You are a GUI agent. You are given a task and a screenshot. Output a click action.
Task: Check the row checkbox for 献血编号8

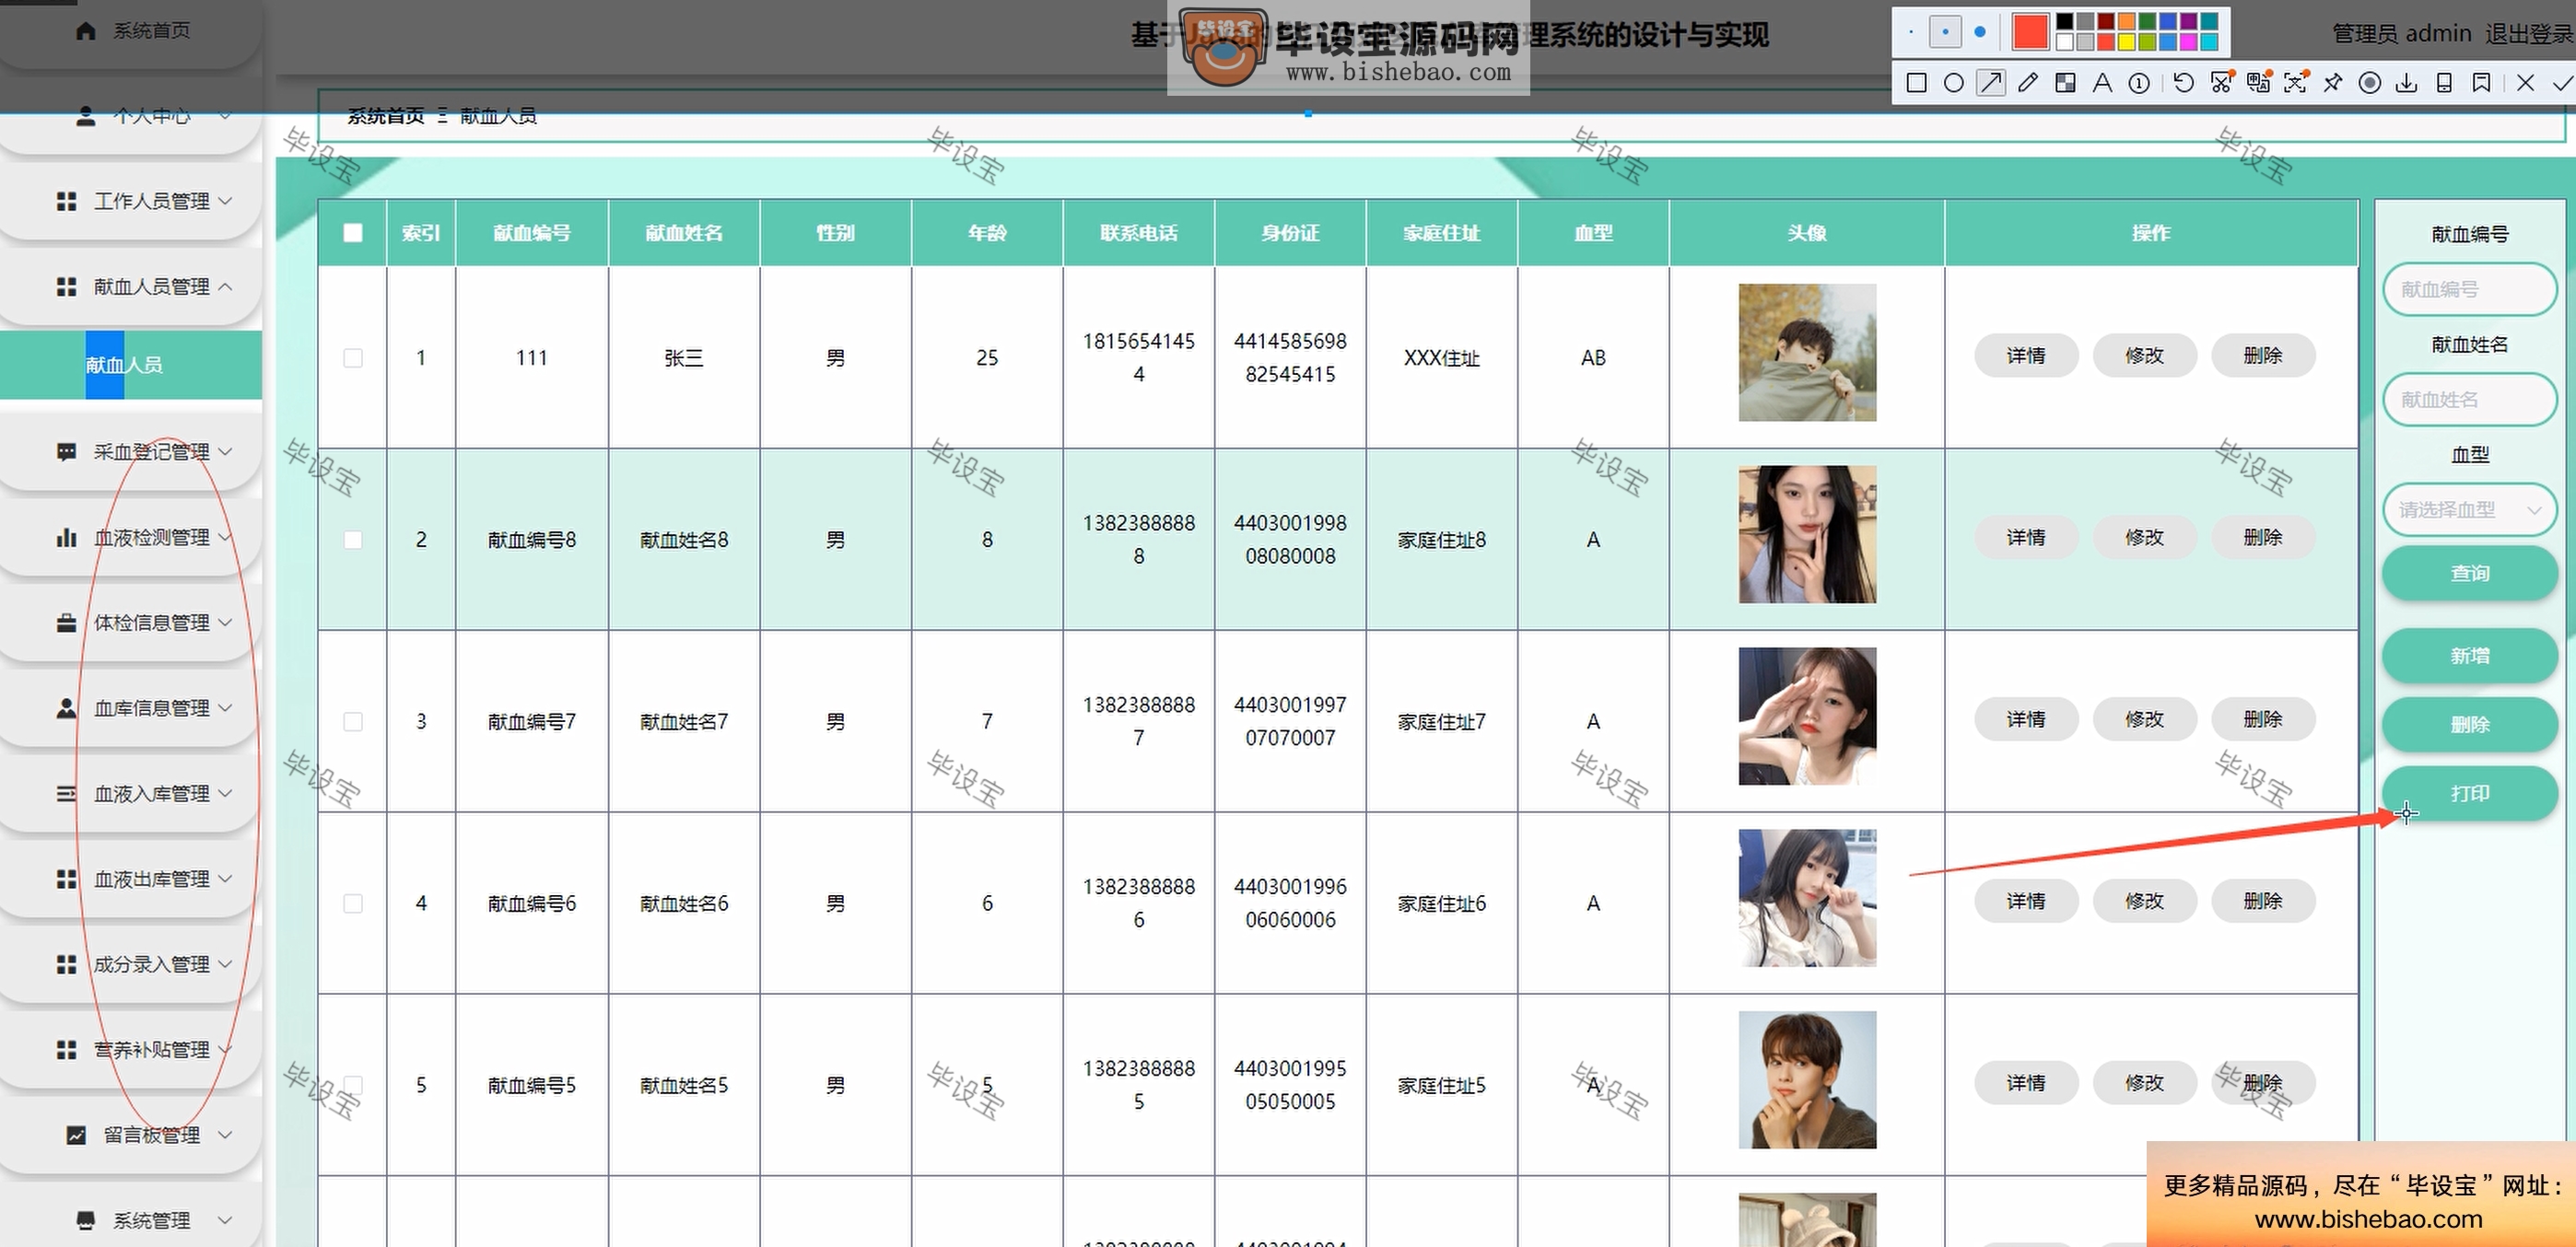click(353, 540)
